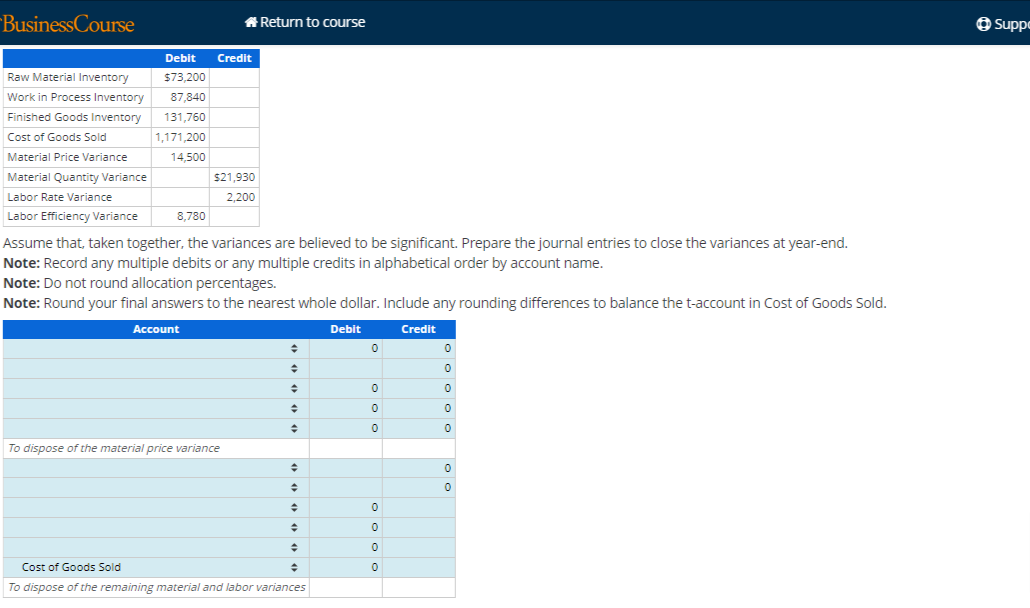Click Credit header of the journal entry table
This screenshot has width=1030, height=608.
[x=418, y=330]
